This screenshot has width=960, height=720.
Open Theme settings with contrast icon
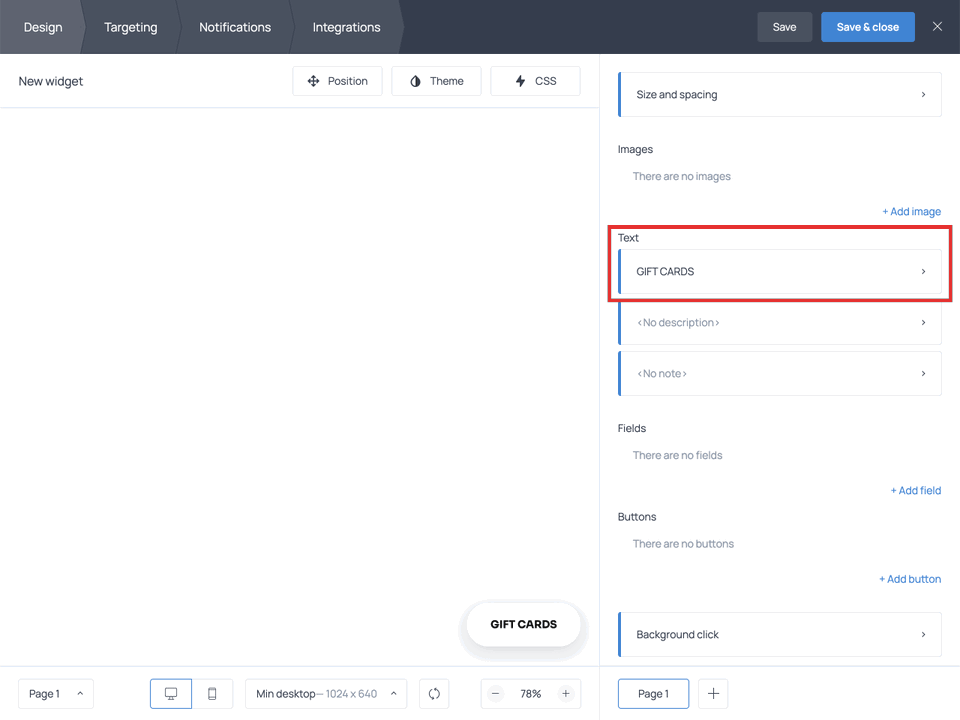pyautogui.click(x=436, y=81)
